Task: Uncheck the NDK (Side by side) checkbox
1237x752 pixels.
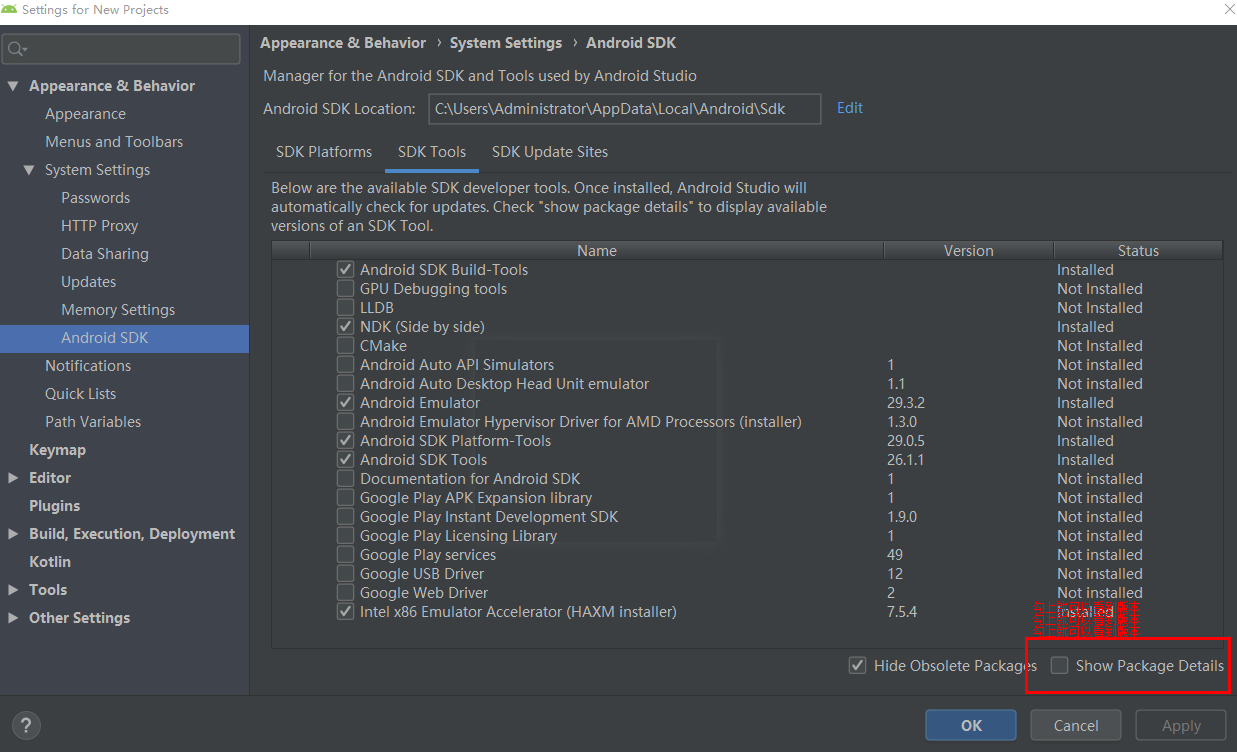Action: click(345, 327)
